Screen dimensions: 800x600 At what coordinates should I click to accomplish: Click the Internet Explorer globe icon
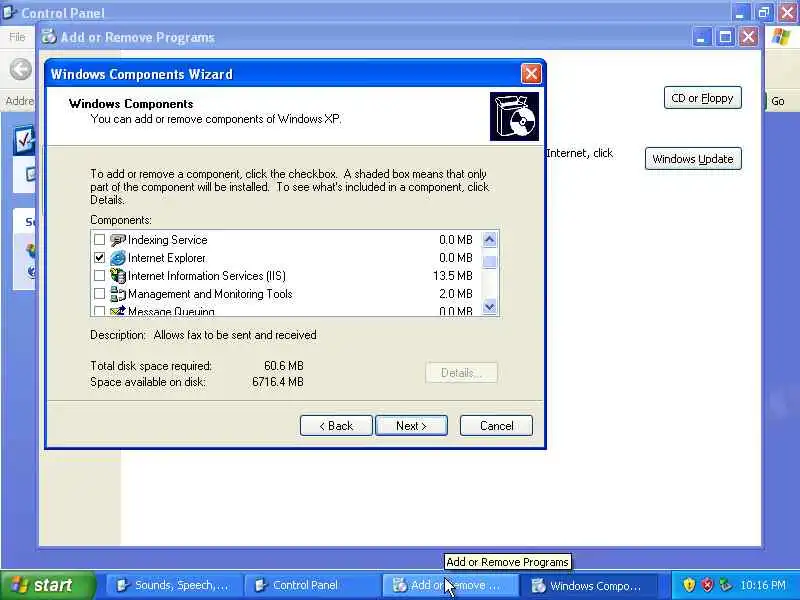118,258
